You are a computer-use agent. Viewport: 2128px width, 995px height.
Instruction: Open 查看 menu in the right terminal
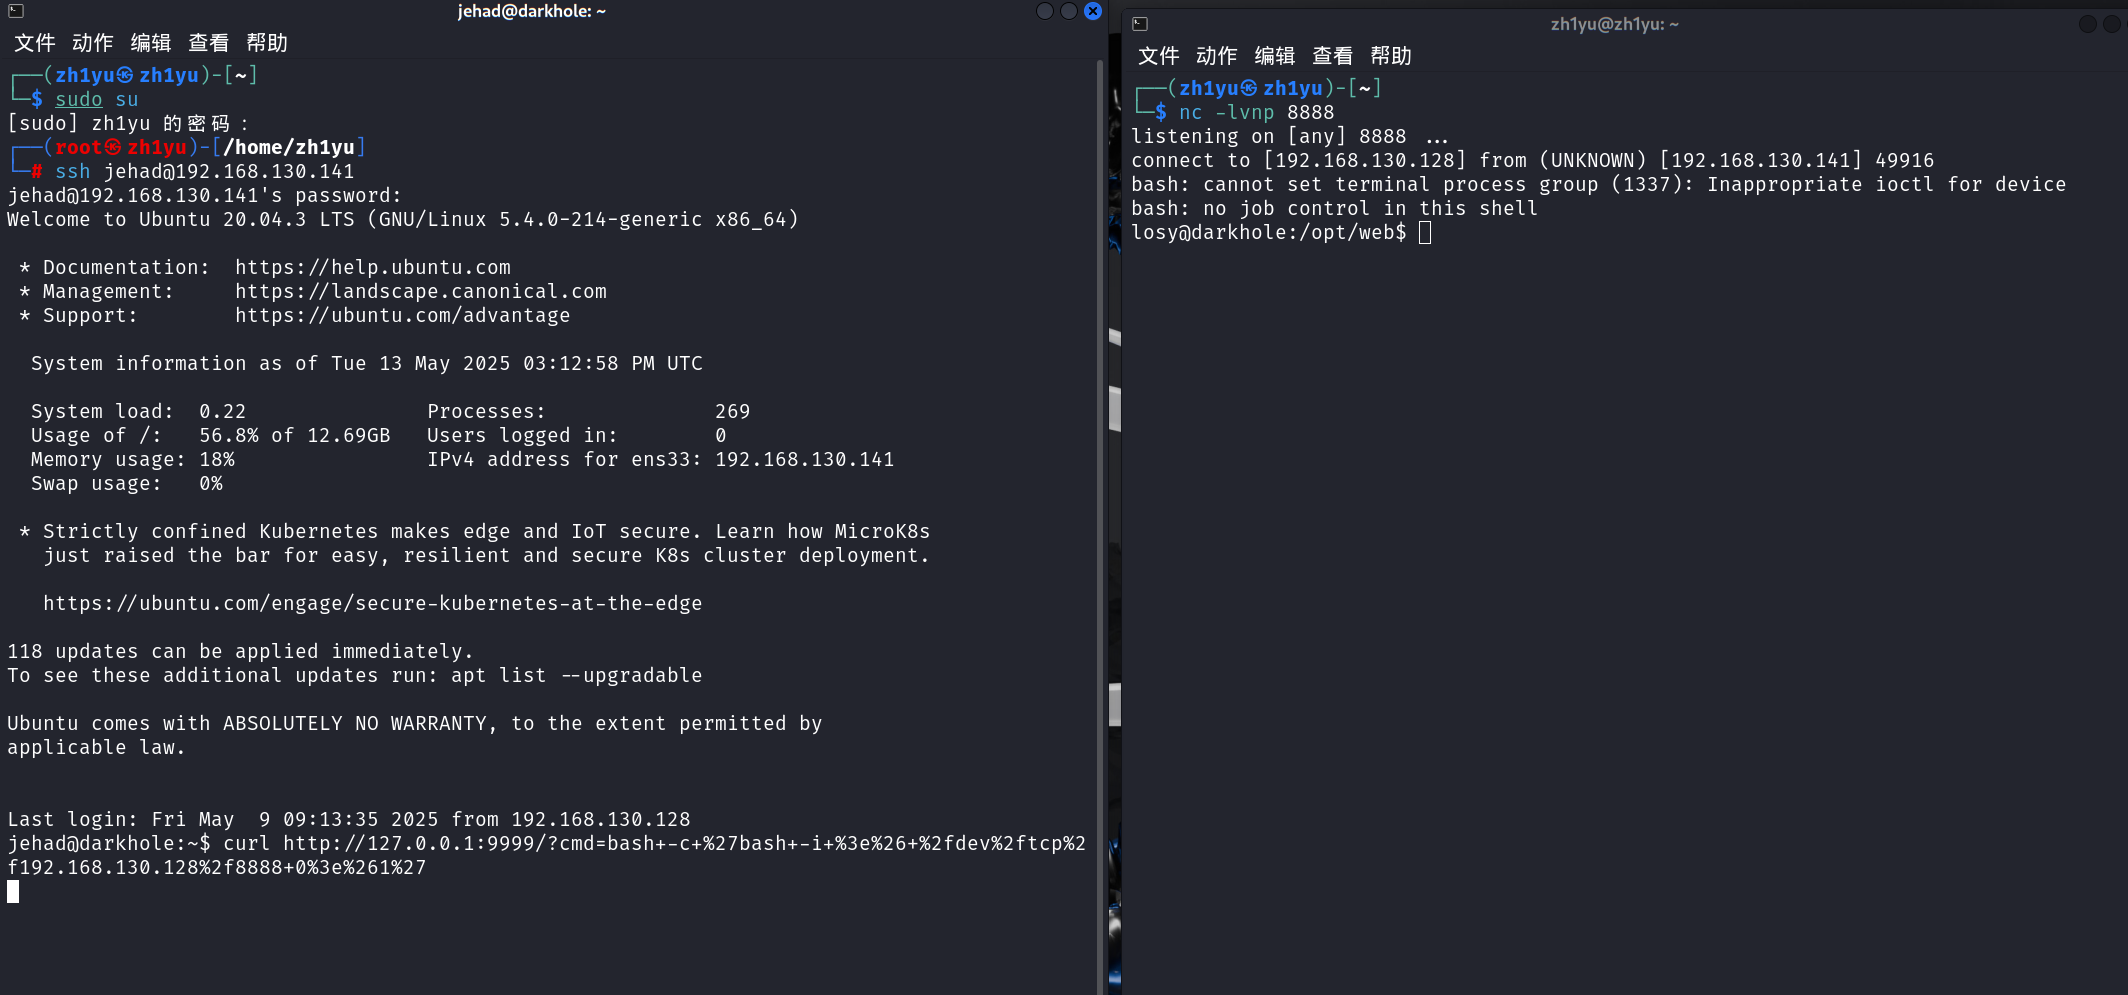(x=1333, y=56)
